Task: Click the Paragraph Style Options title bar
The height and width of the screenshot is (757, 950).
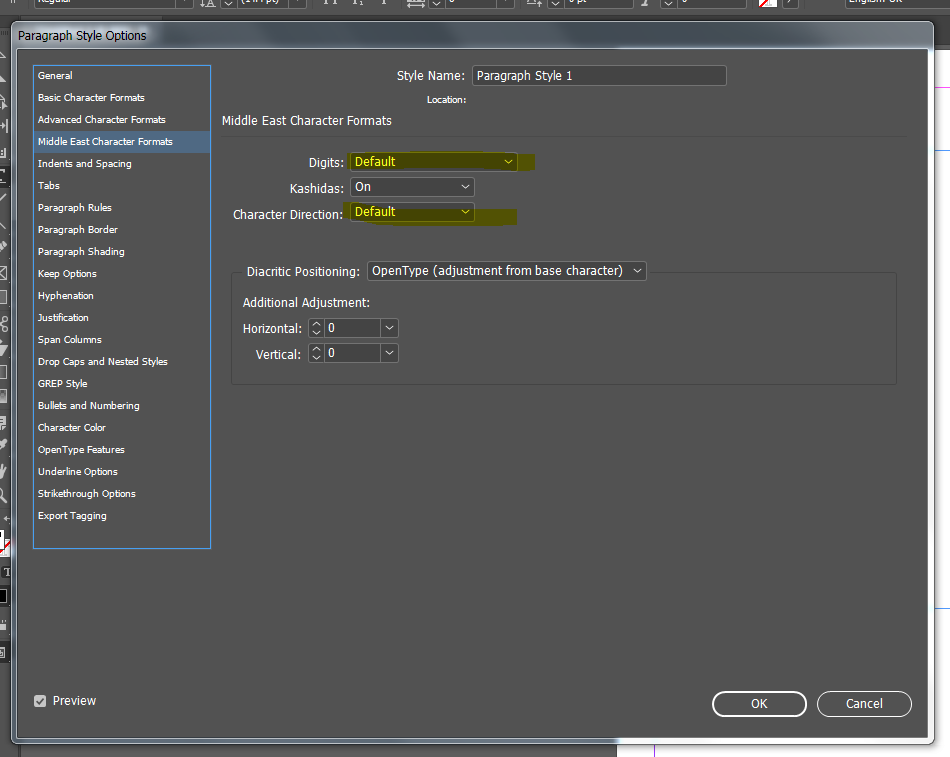Action: 473,36
